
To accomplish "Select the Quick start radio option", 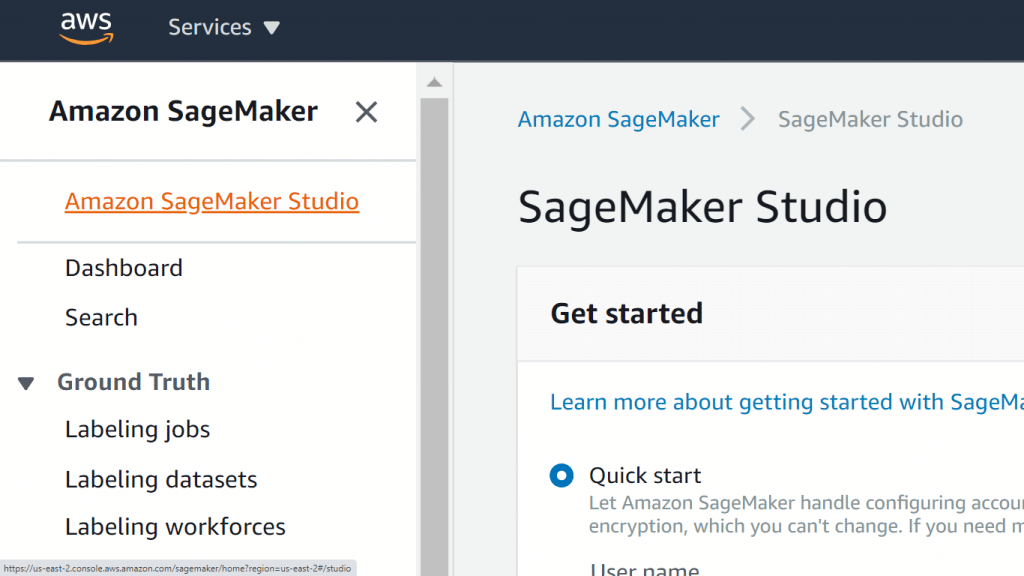I will tap(562, 475).
